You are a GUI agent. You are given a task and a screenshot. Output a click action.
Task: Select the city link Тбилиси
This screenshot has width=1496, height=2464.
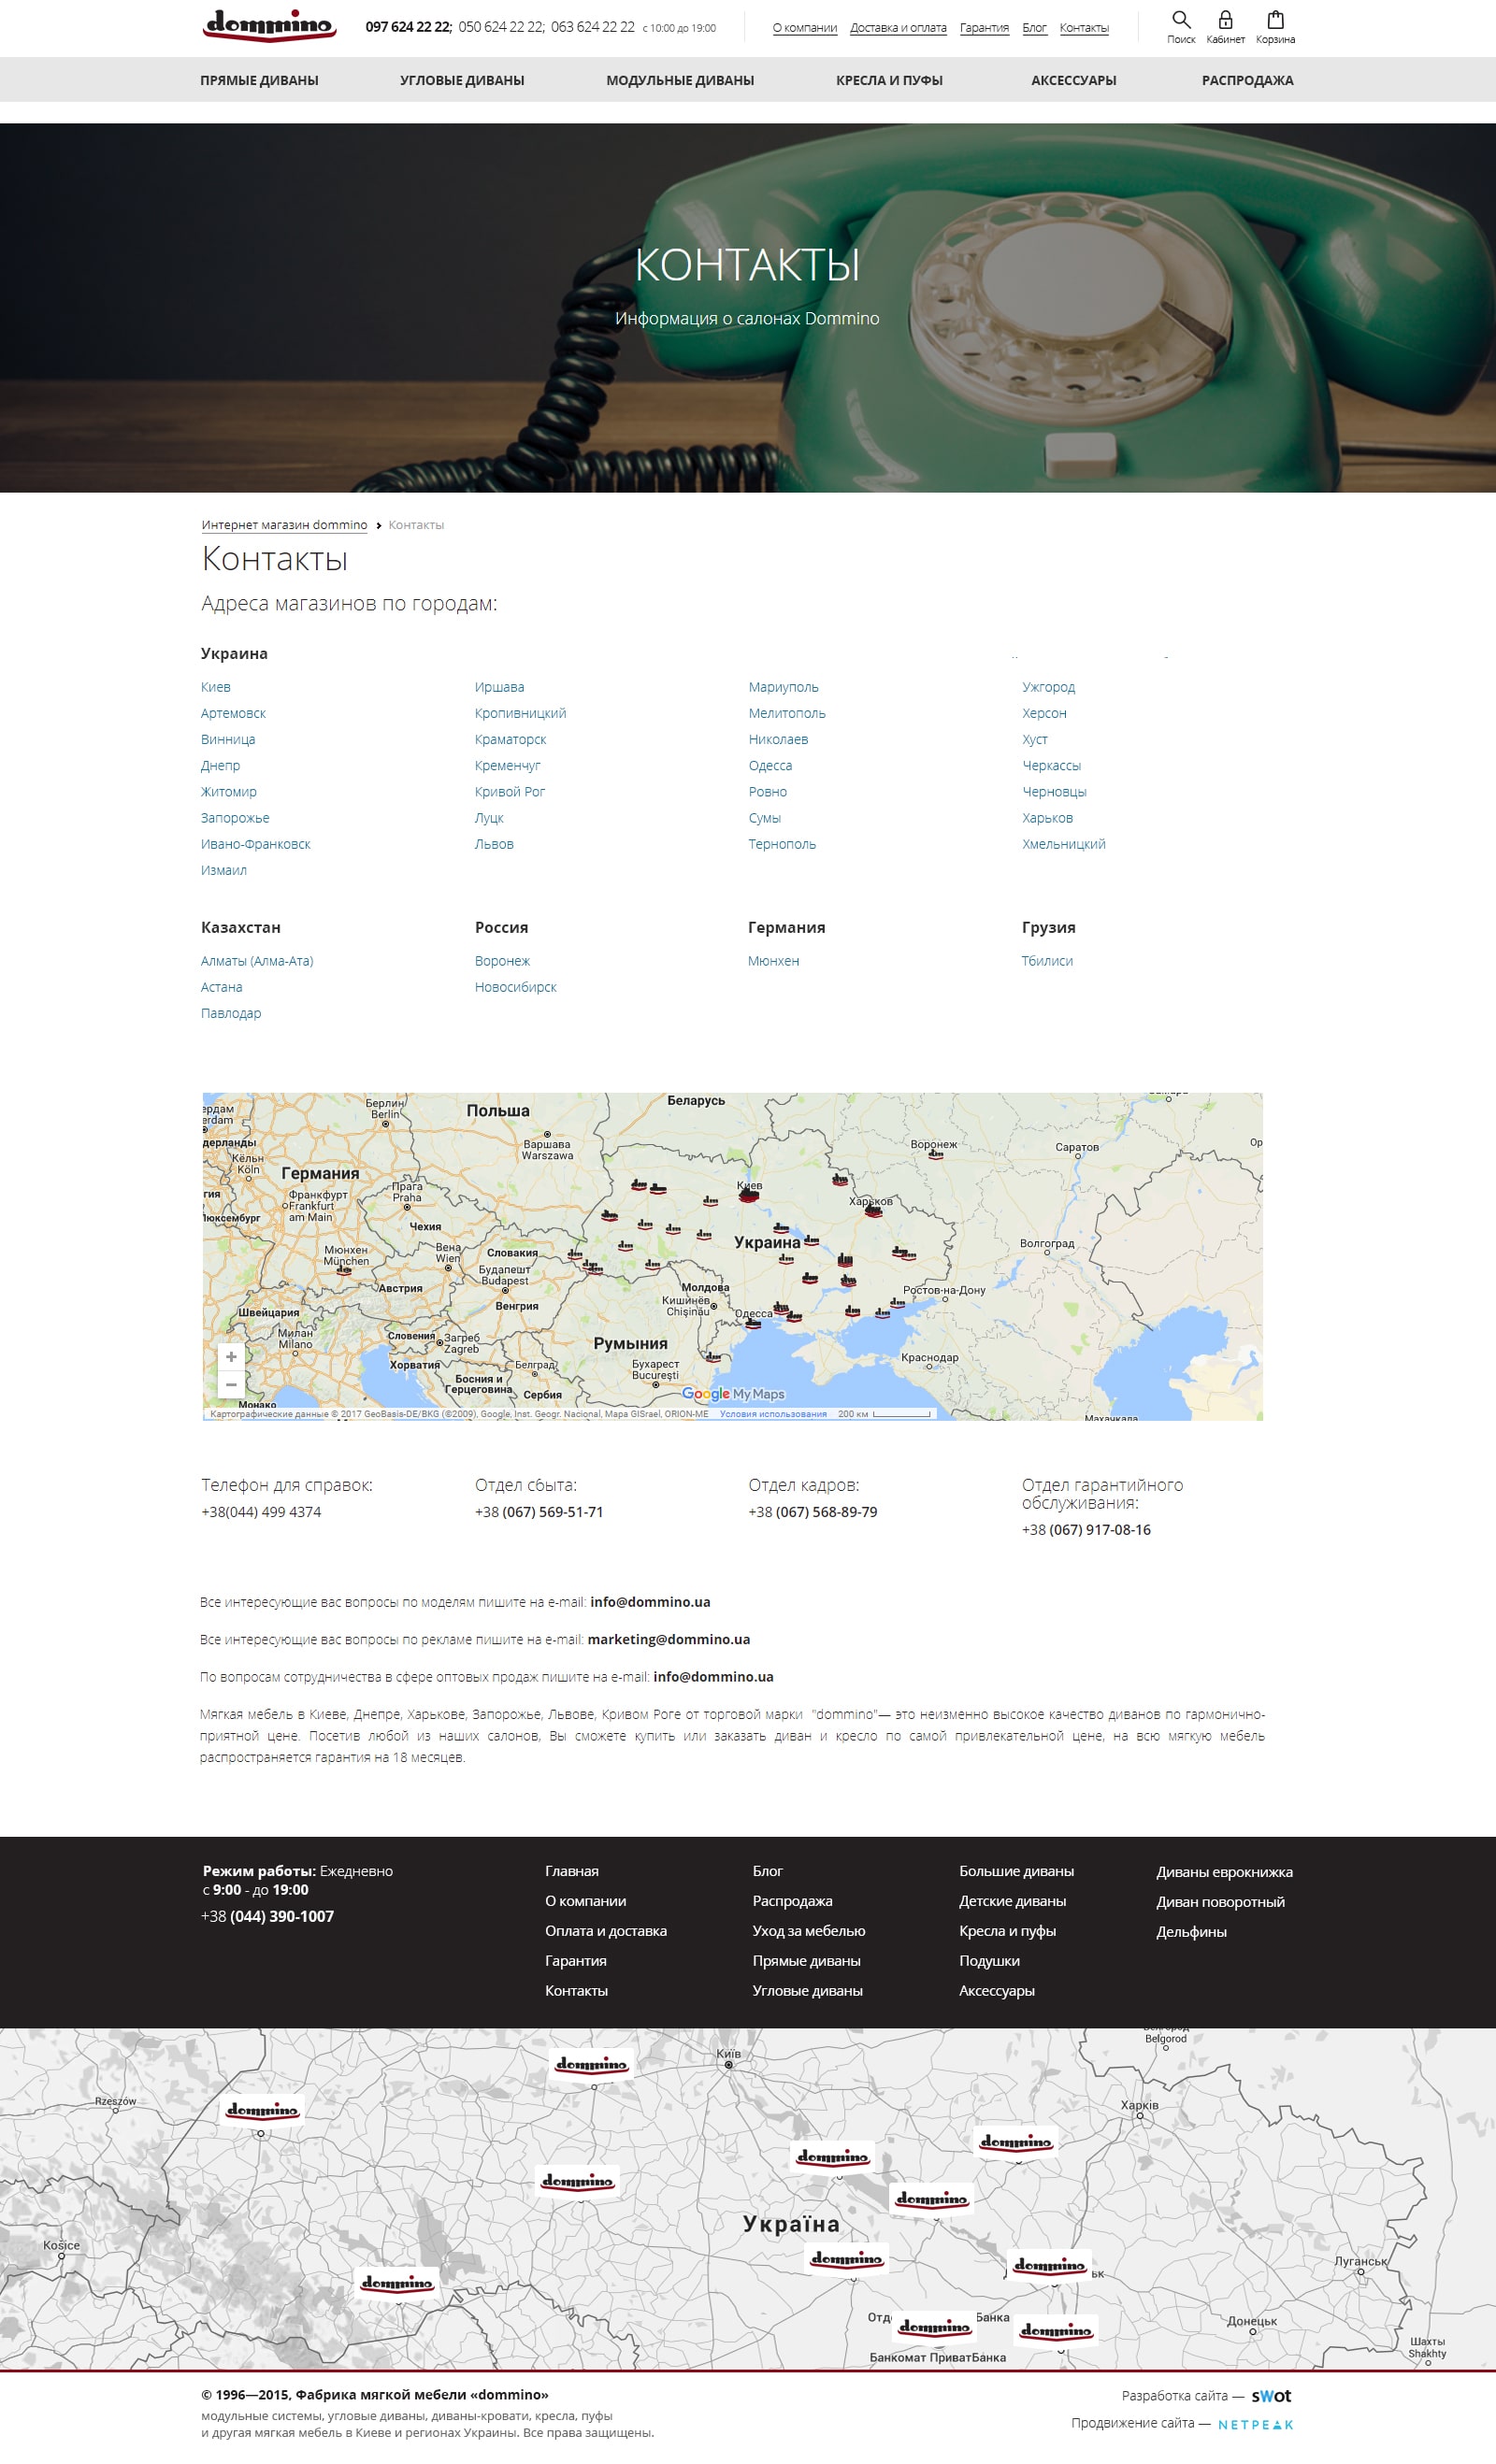1047,961
